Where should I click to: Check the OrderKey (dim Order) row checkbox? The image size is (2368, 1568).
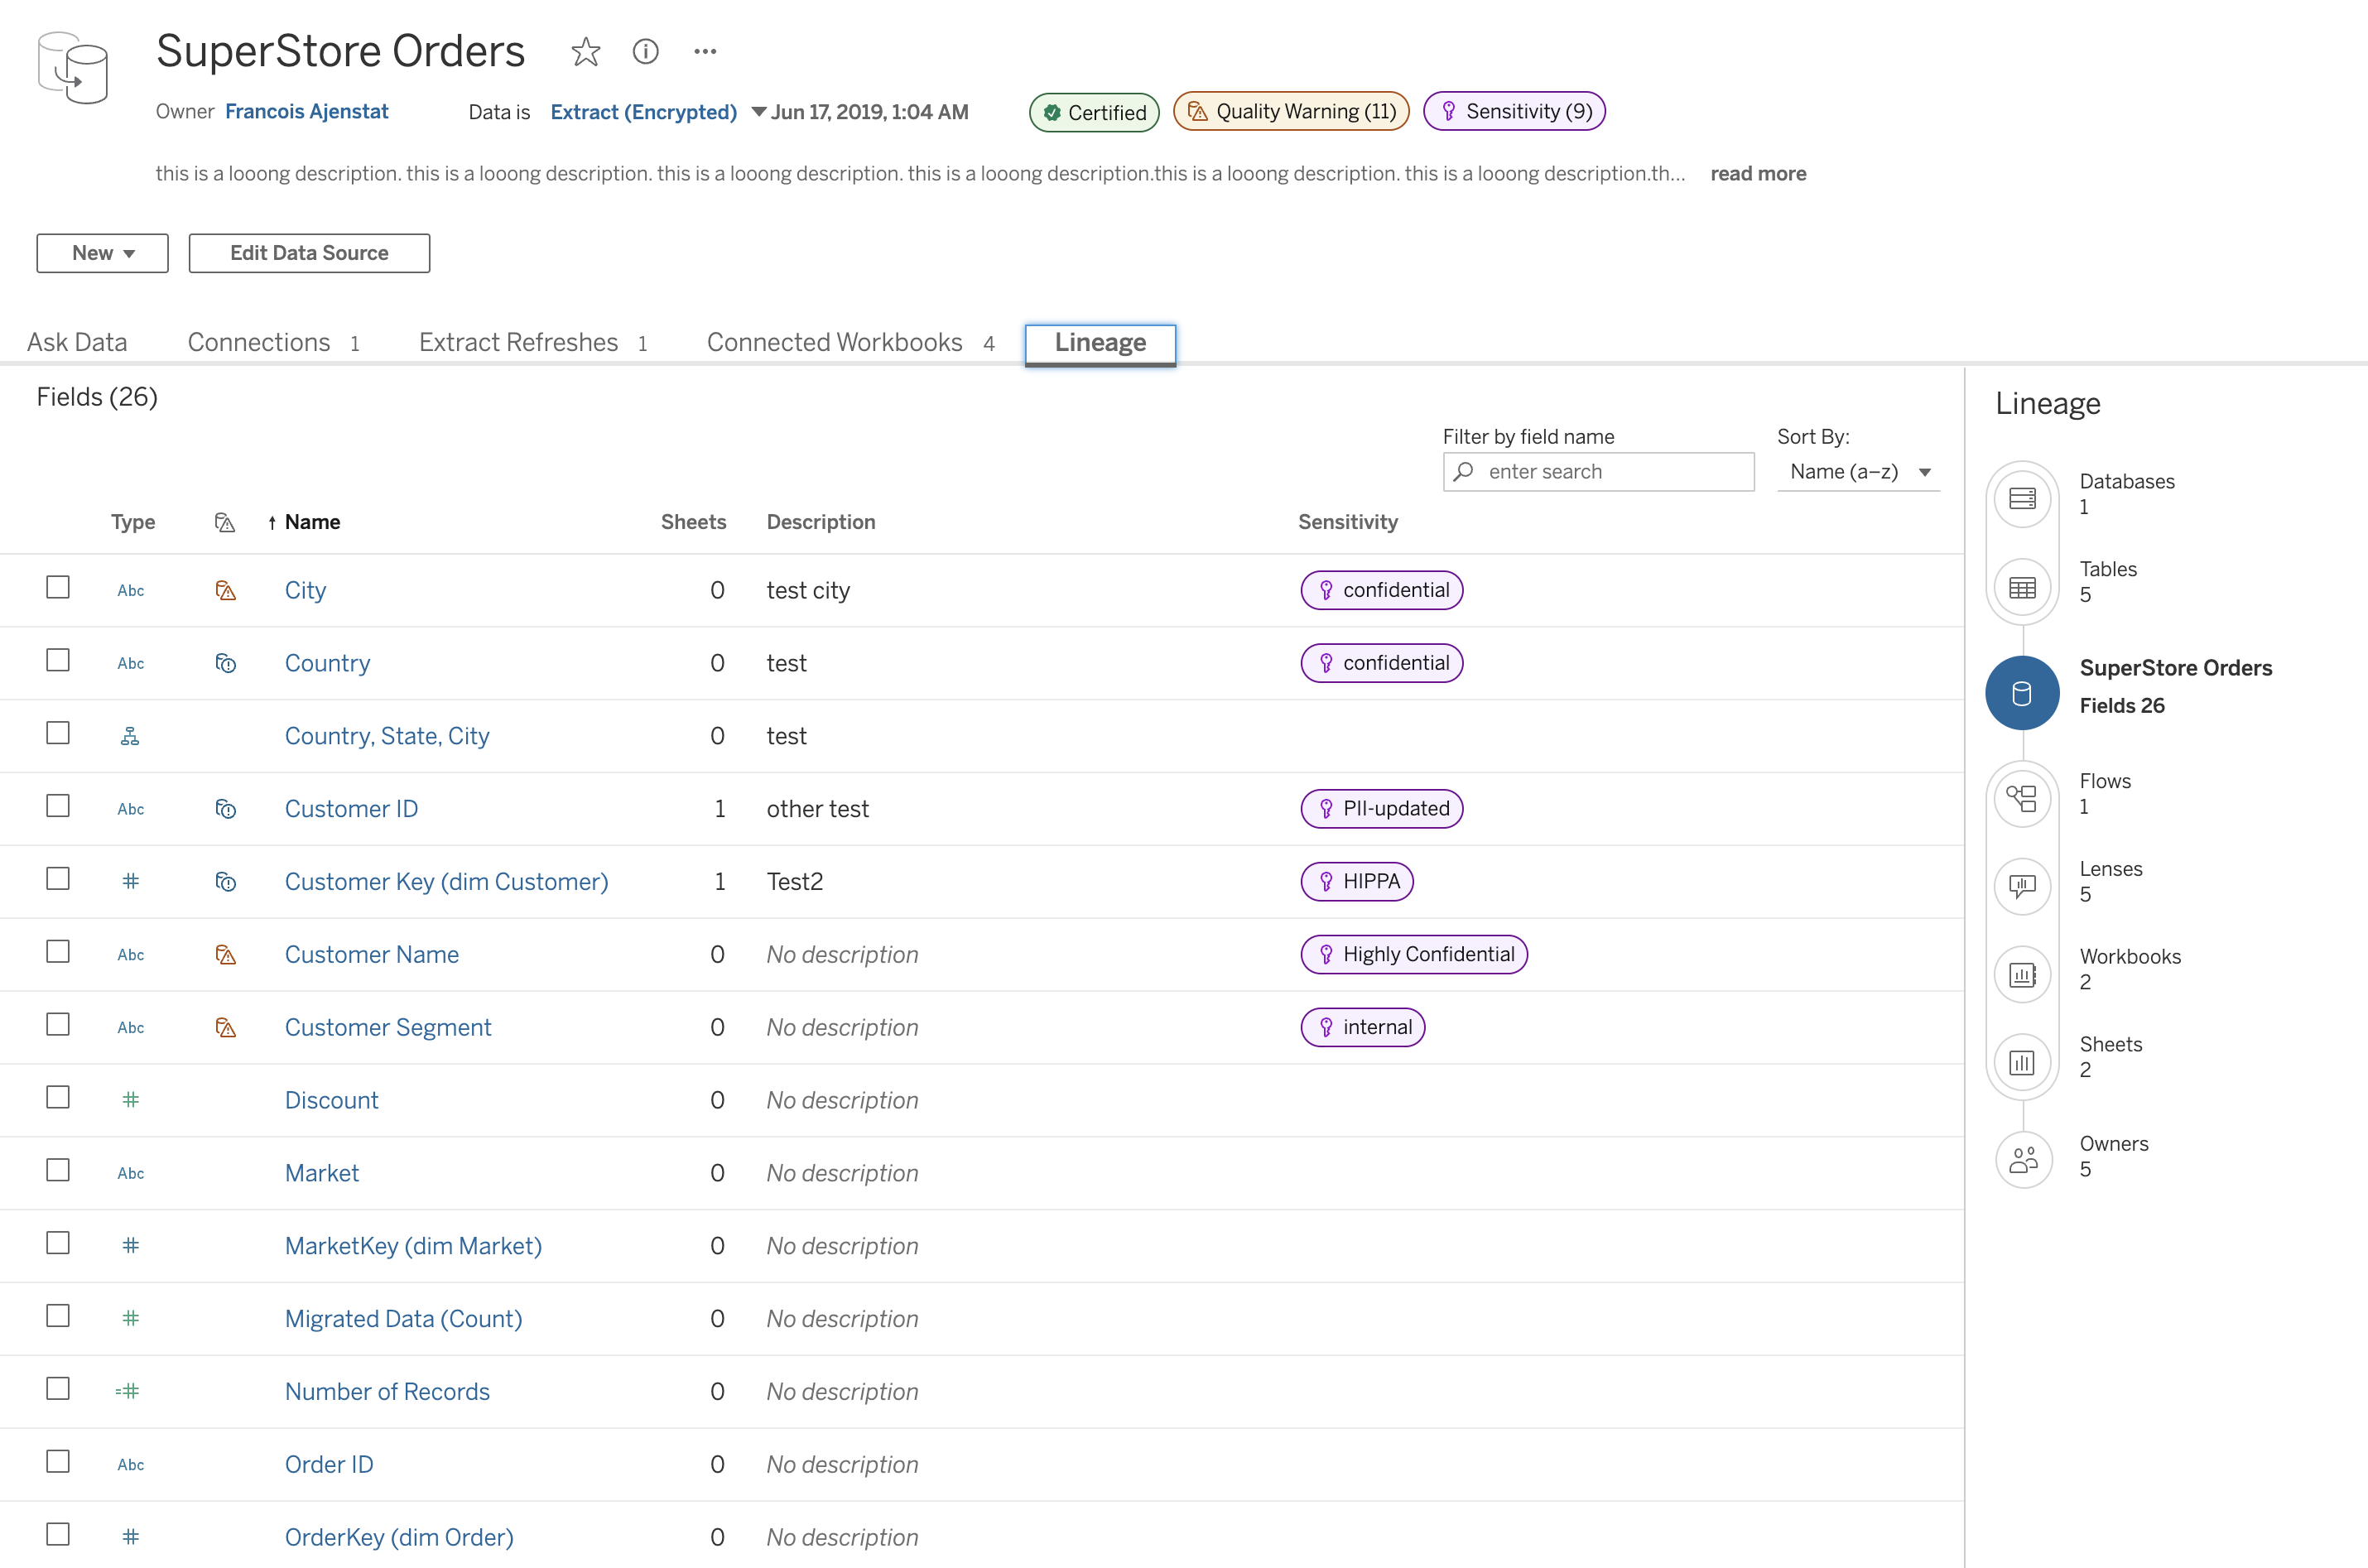point(58,1534)
